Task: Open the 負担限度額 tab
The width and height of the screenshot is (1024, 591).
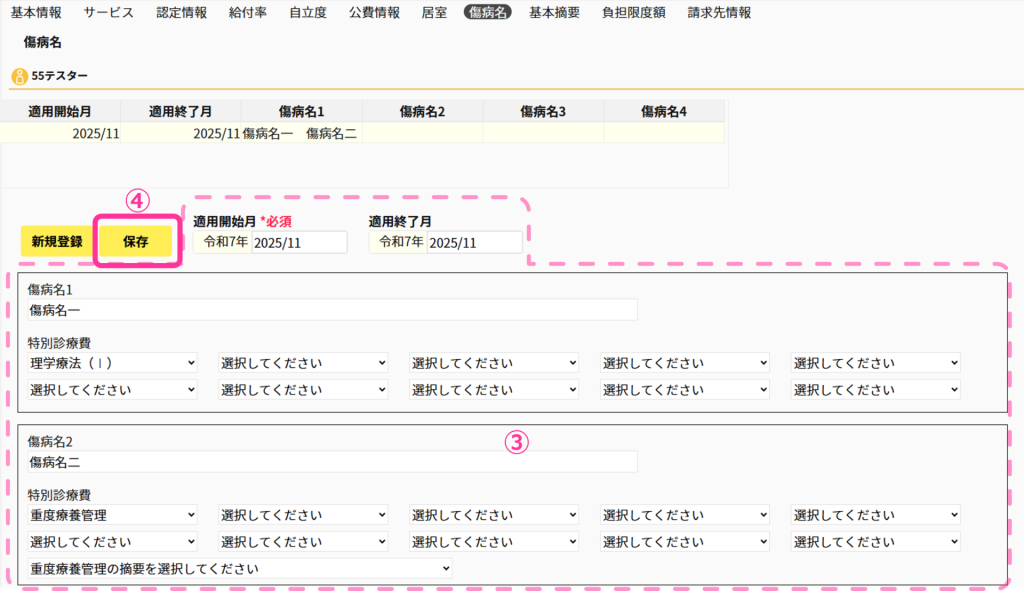Action: coord(633,13)
